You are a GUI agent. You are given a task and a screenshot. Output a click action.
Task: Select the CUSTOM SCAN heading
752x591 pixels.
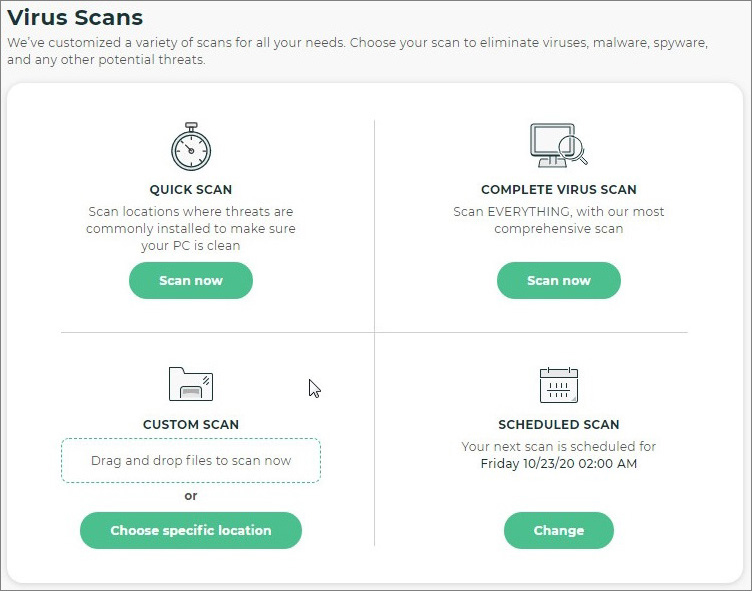point(191,425)
